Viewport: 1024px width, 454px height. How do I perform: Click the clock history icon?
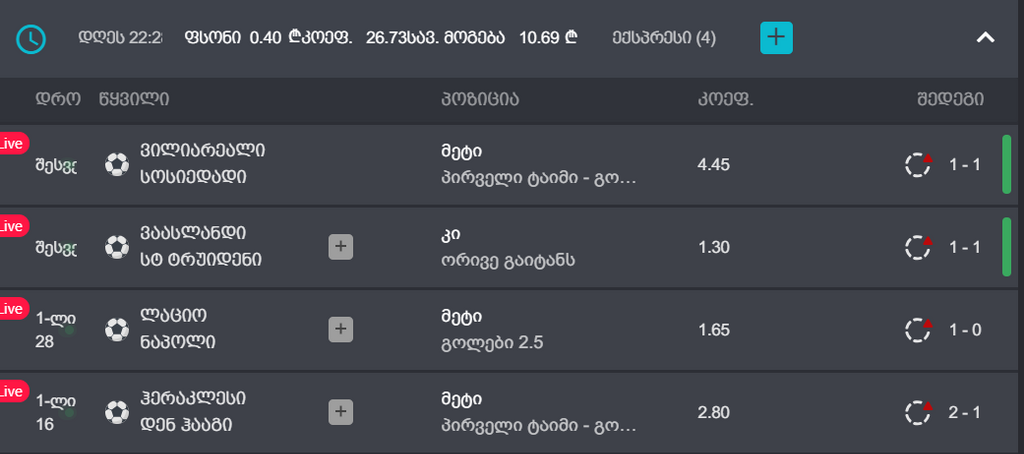31,39
